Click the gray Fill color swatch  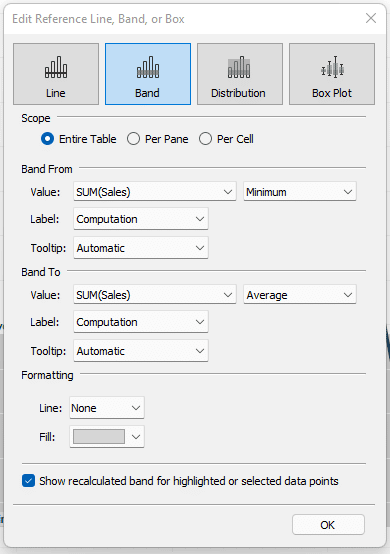[x=99, y=437]
